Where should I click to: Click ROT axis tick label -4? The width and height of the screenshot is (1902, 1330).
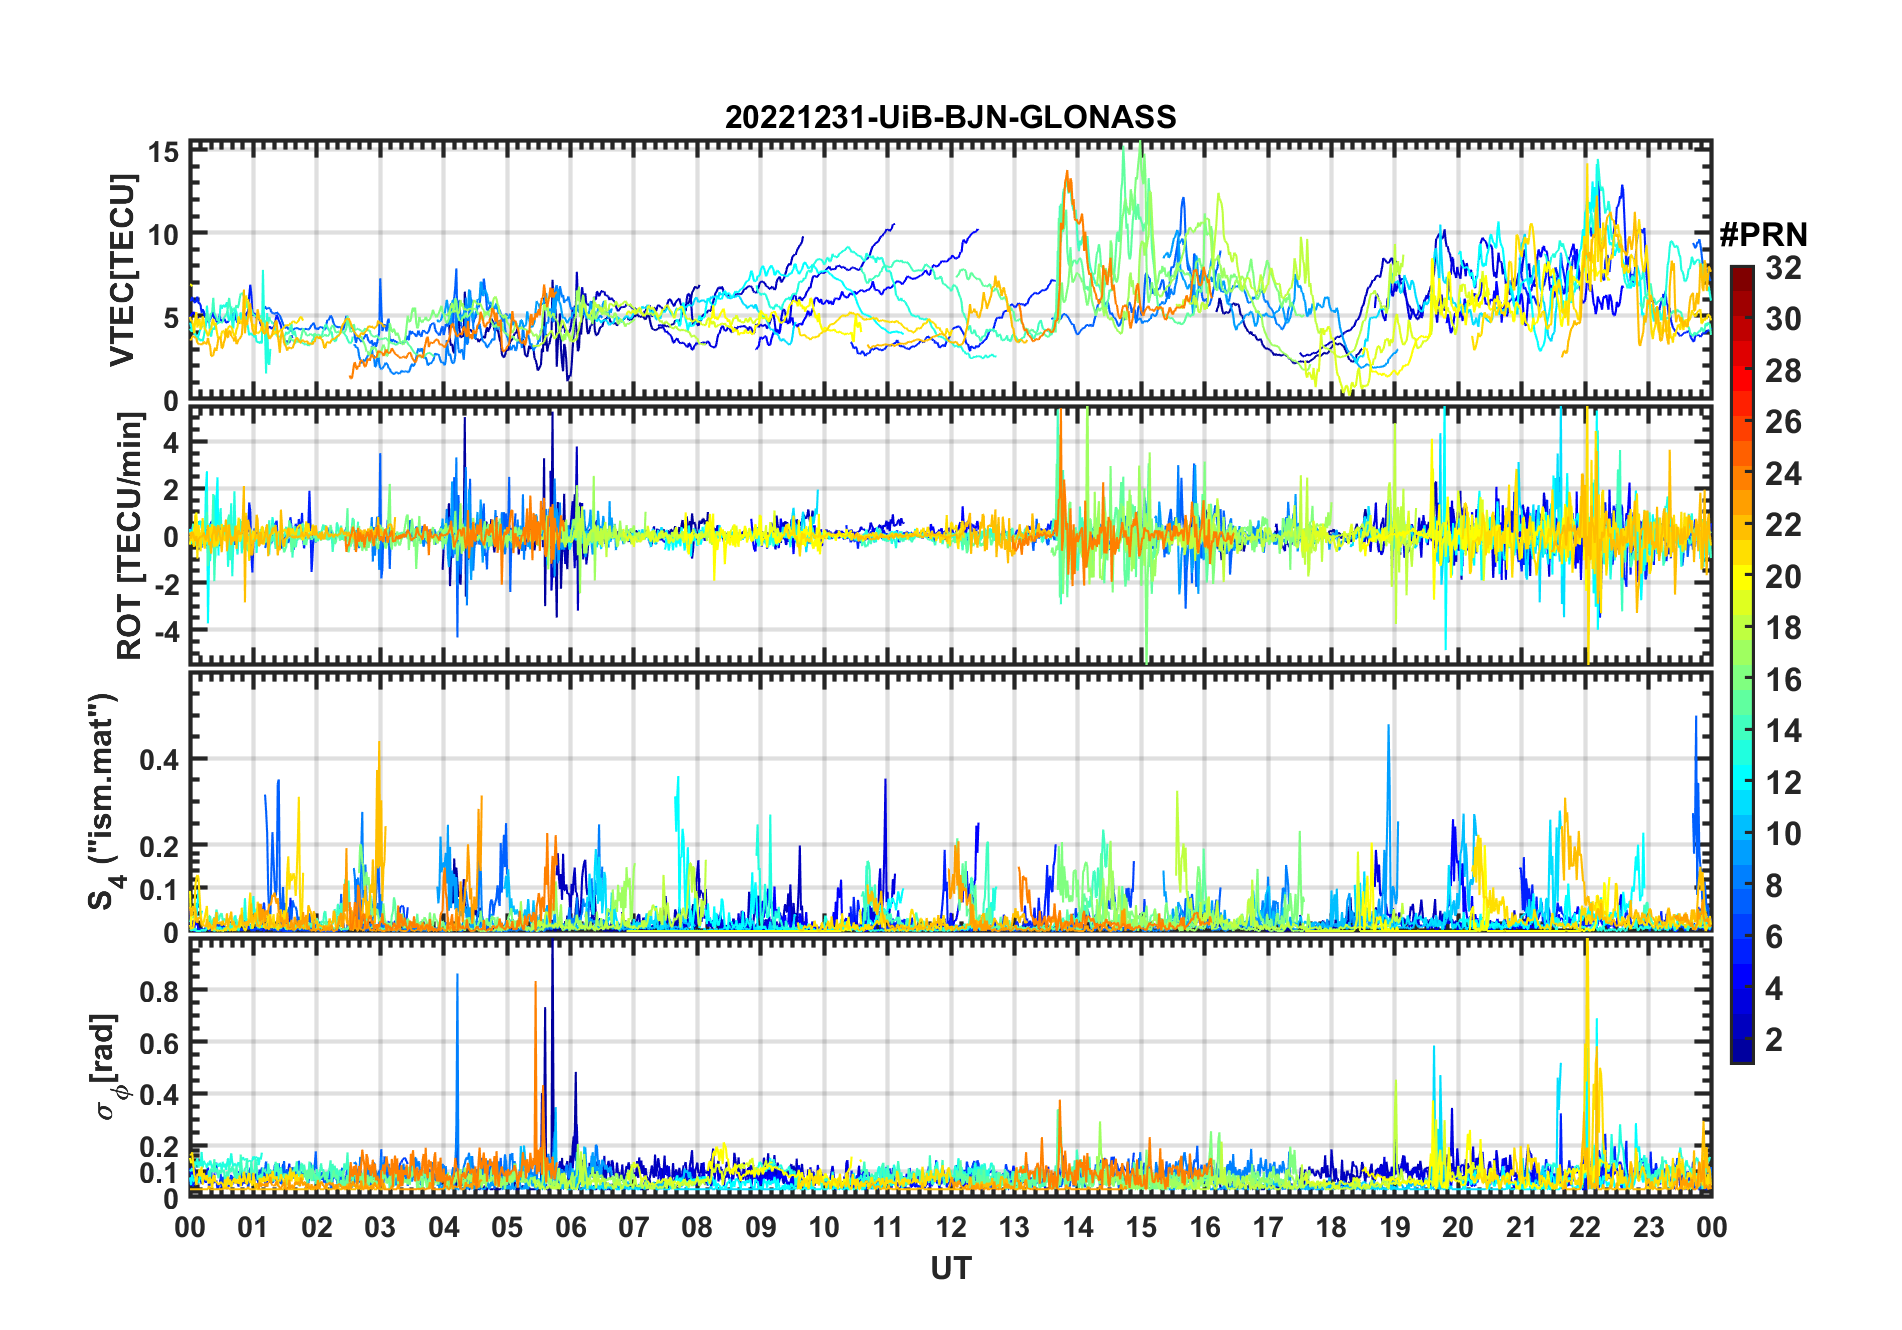(x=166, y=632)
